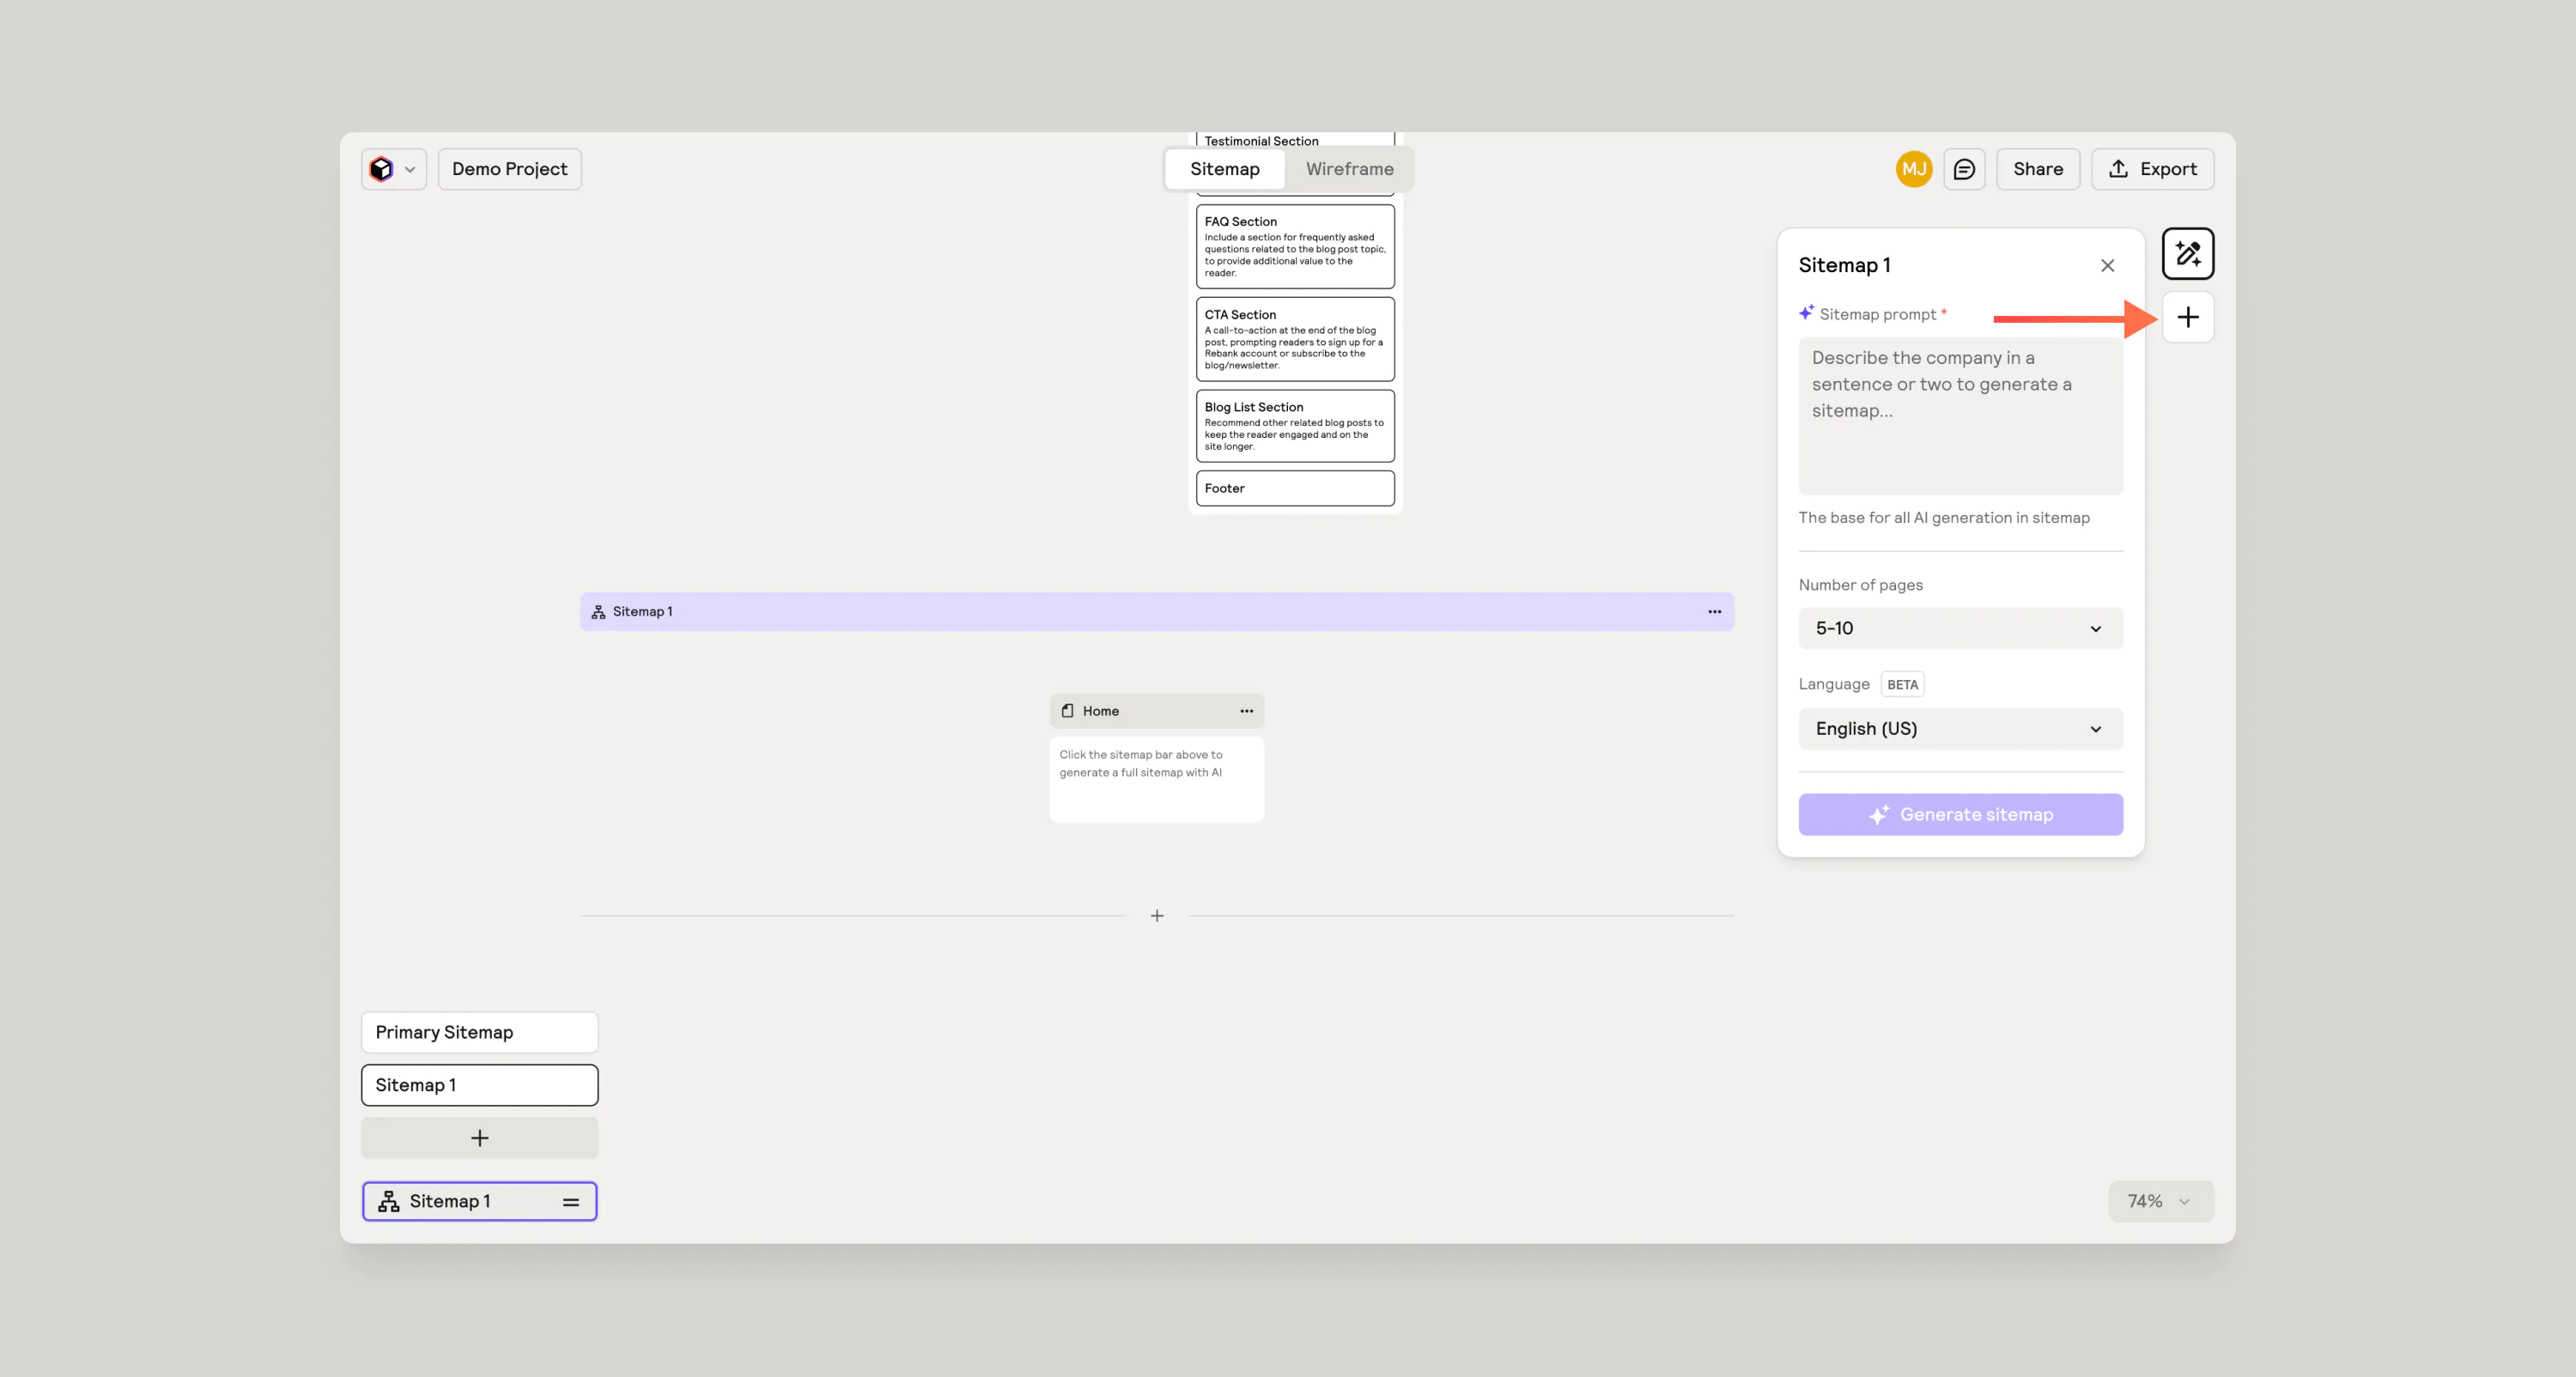Screen dimensions: 2576x1377
Task: Click the Sitemap 1 panel title
Action: click(1844, 266)
